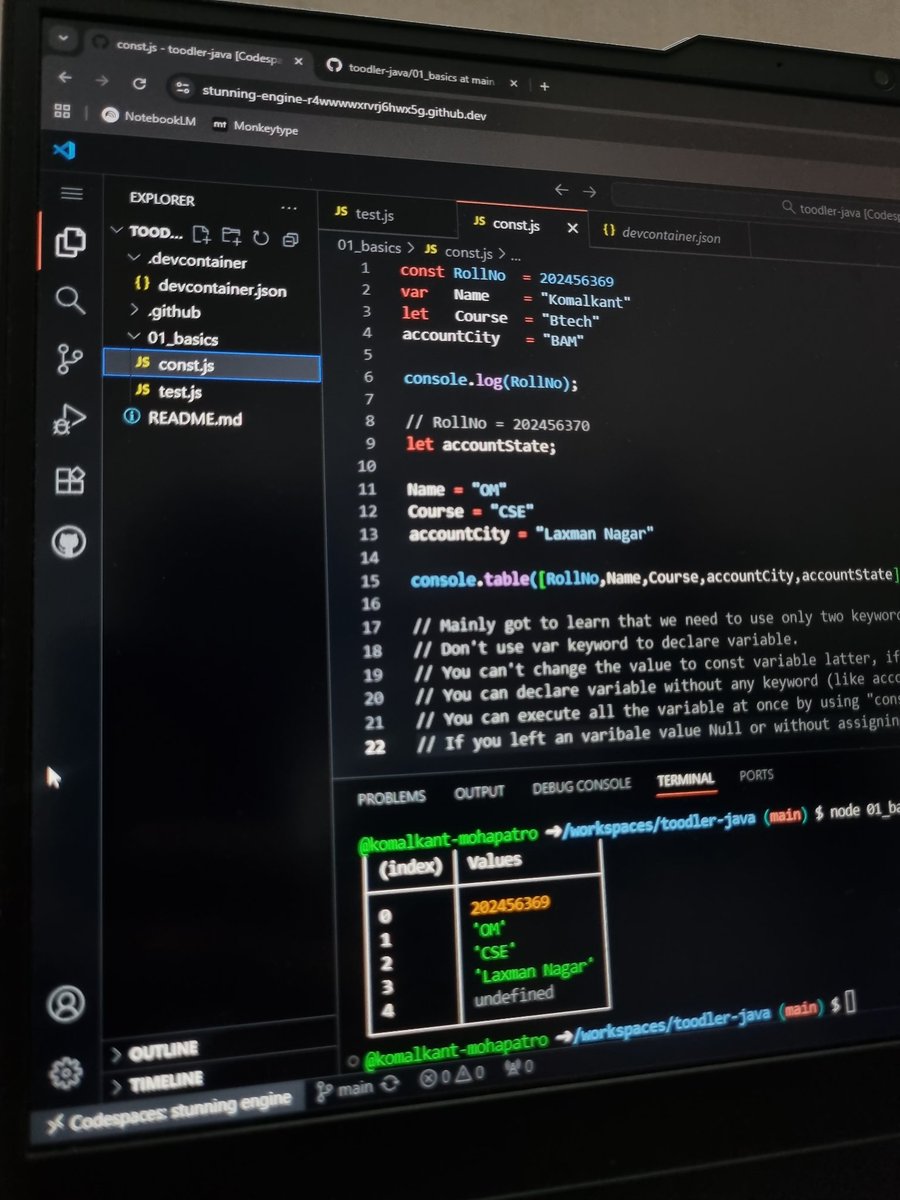Open the Accounts icon above the gear
The image size is (900, 1200).
(x=66, y=1004)
